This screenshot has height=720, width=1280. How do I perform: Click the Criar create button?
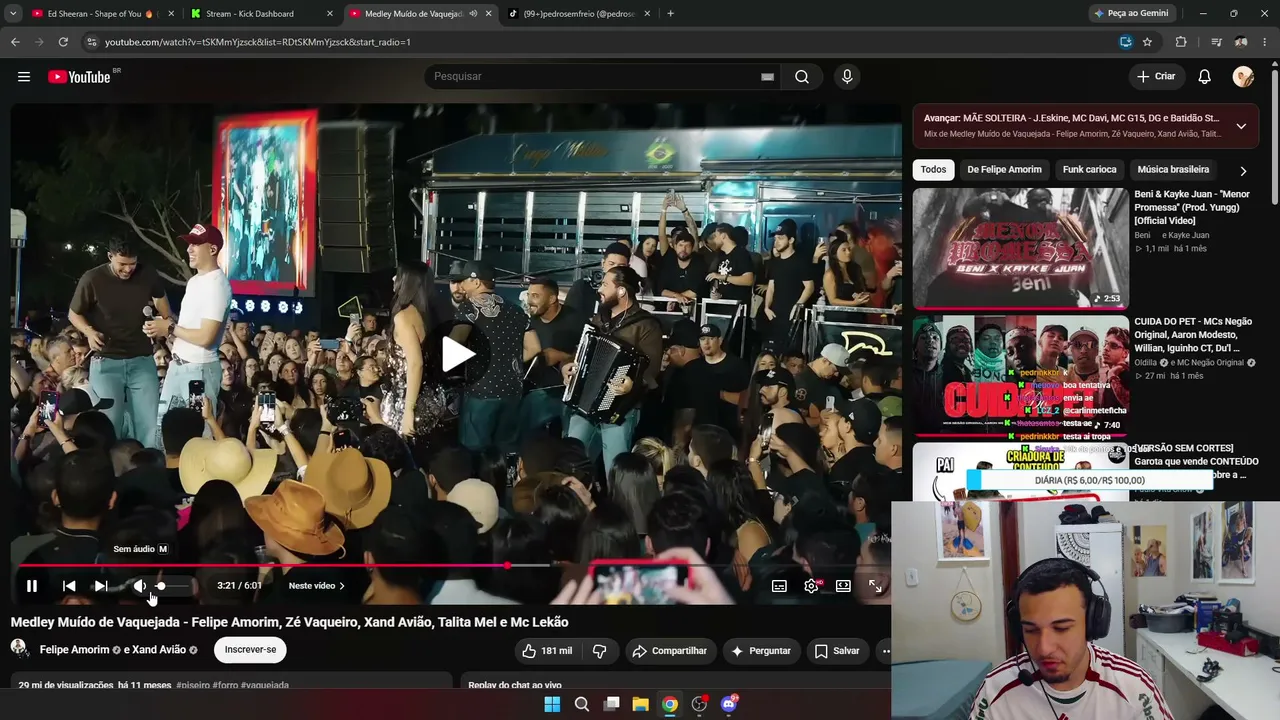coord(1156,77)
